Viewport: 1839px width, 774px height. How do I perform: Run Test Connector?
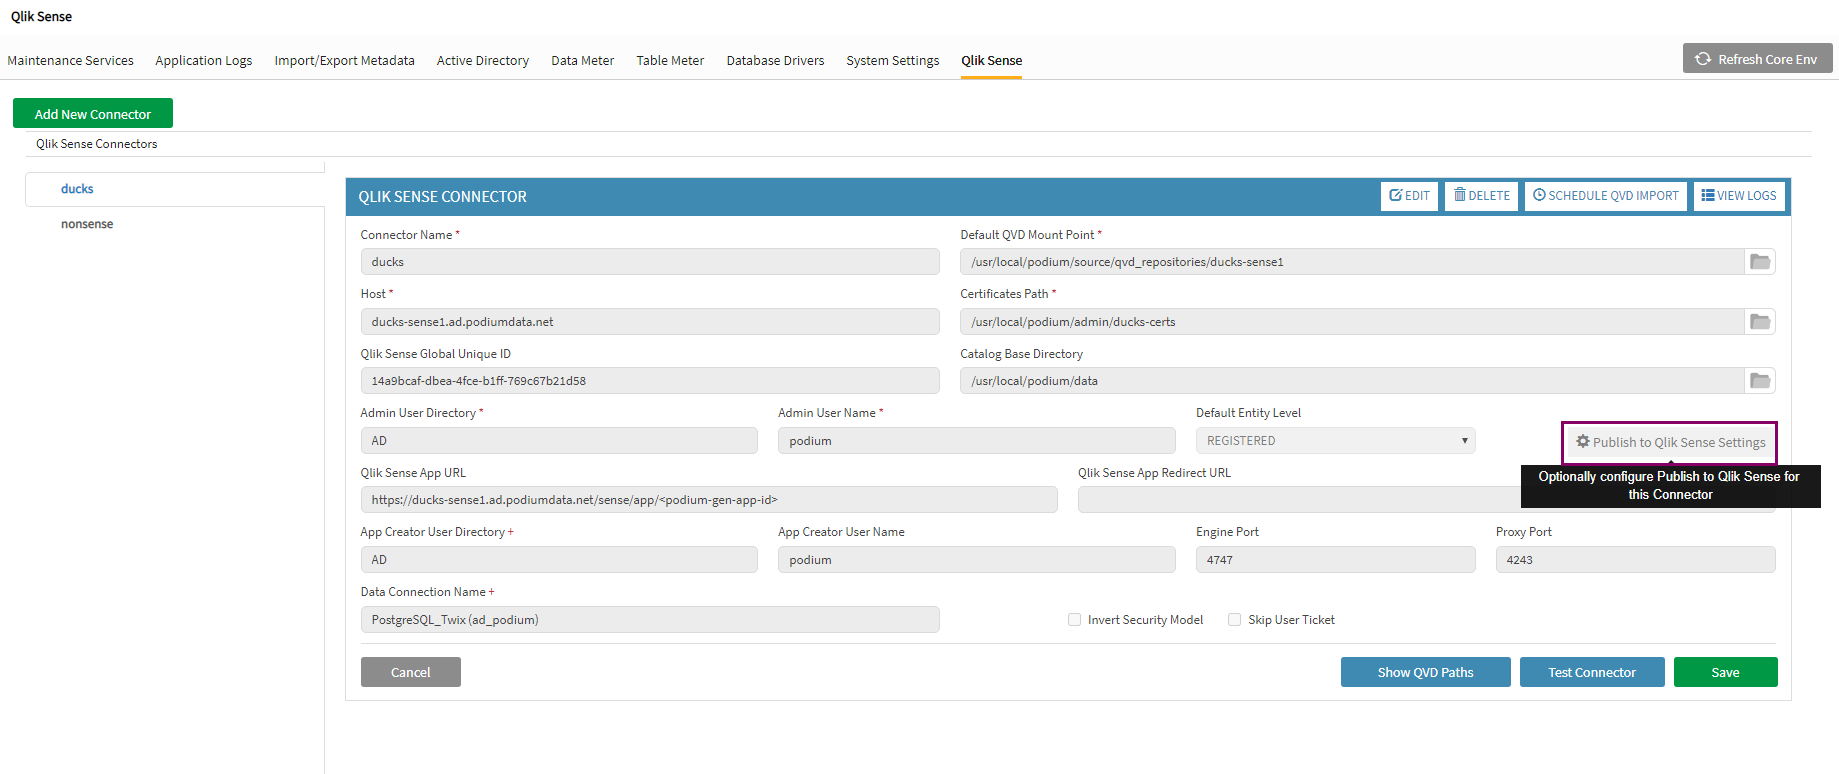pos(1592,672)
